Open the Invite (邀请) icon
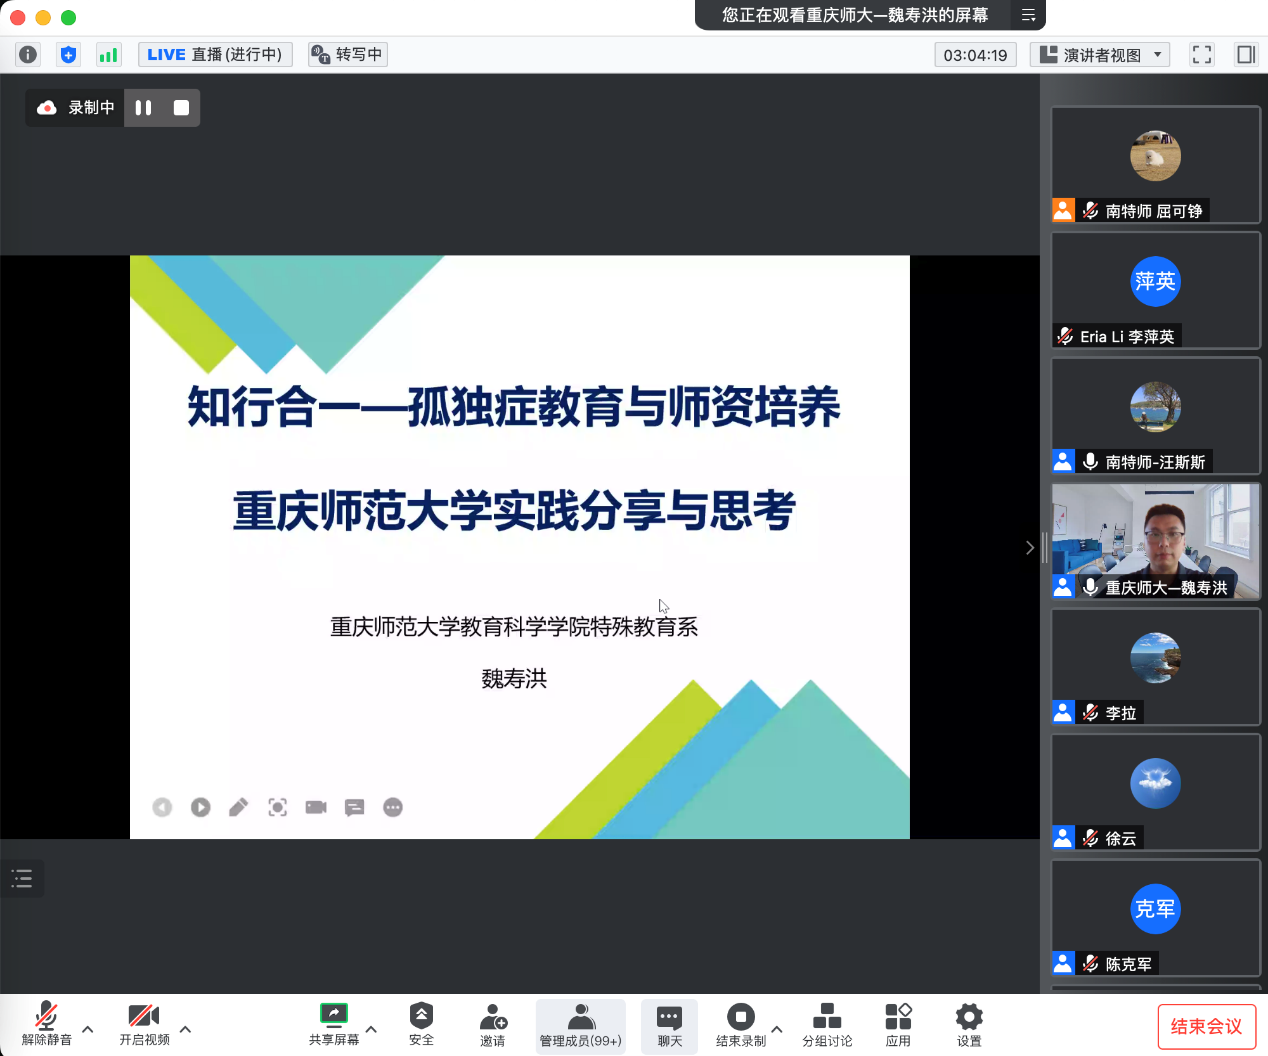The width and height of the screenshot is (1268, 1056). click(x=493, y=1024)
